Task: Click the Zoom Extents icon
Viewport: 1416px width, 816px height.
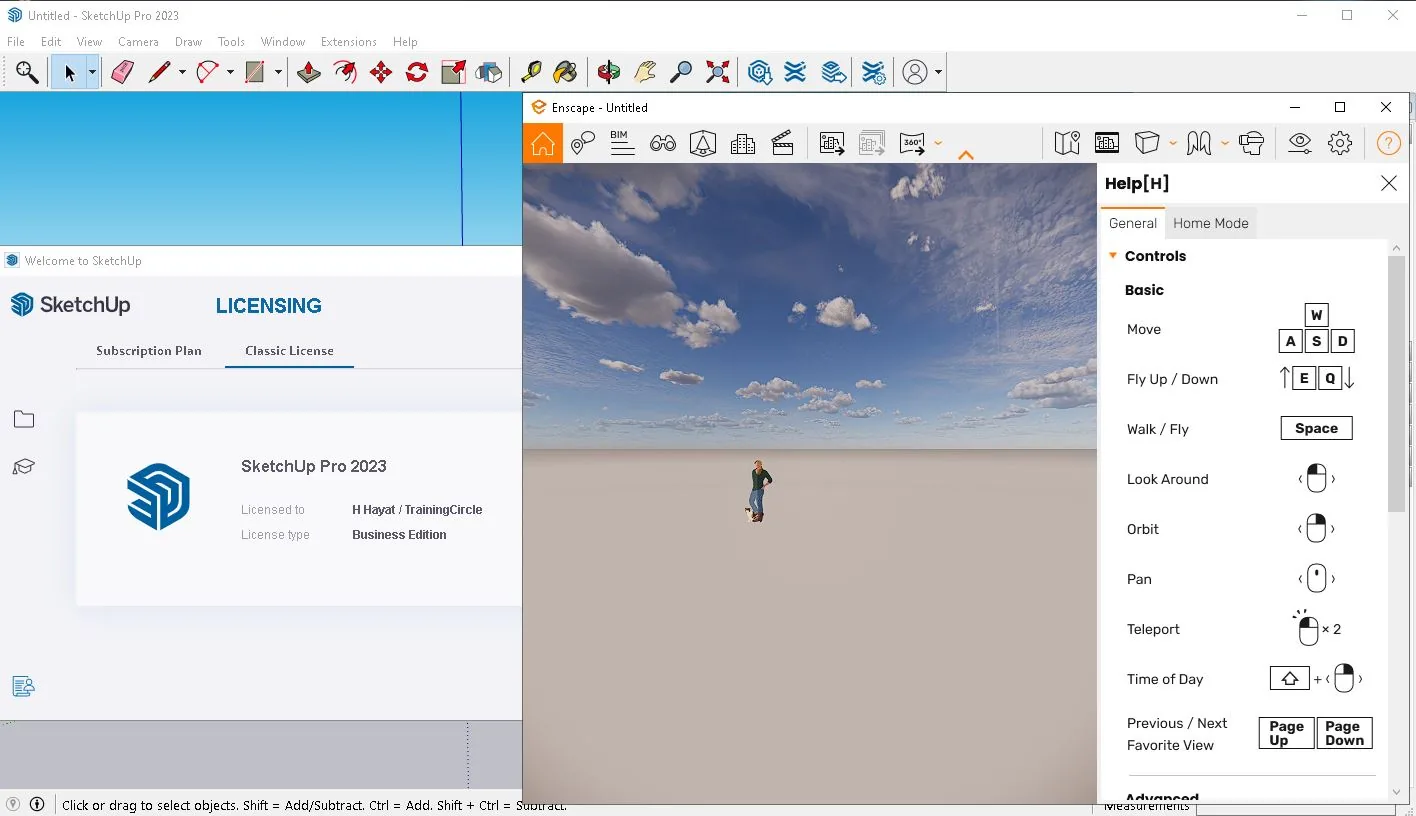Action: click(717, 72)
